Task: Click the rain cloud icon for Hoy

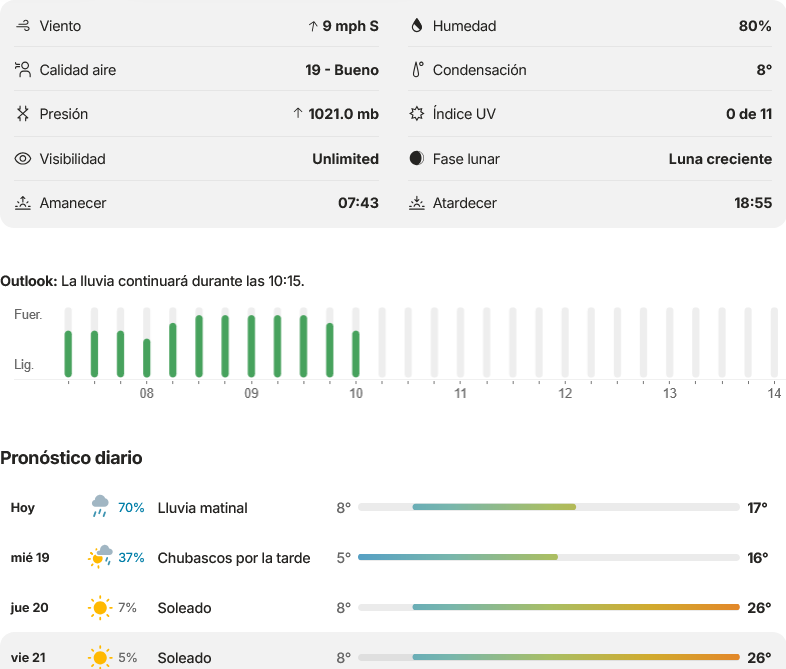Action: point(100,507)
